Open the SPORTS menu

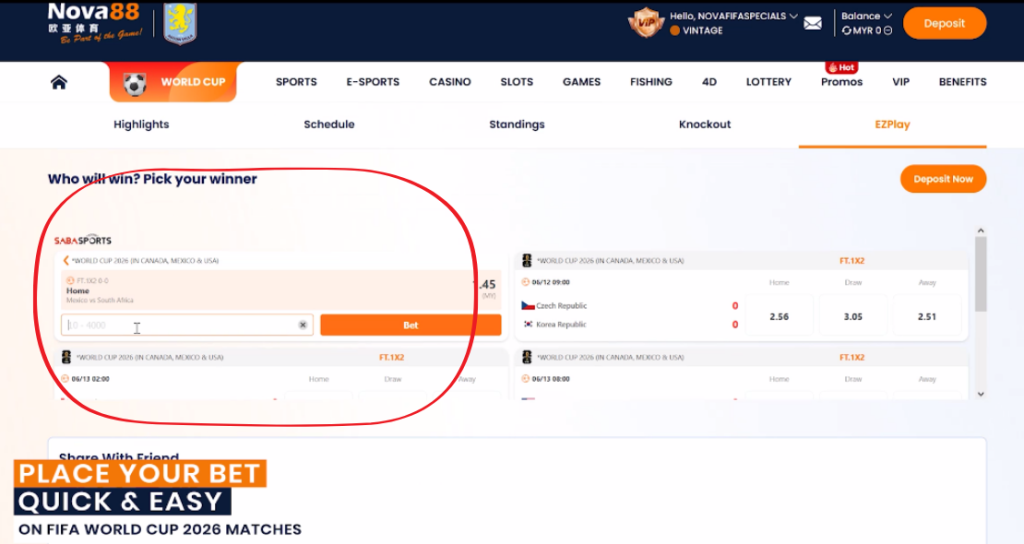coord(296,82)
